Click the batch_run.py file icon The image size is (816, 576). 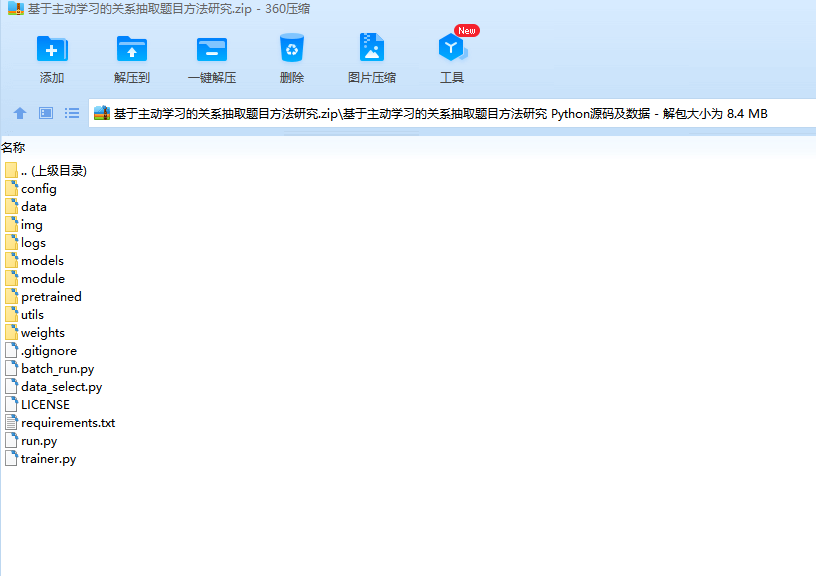pyautogui.click(x=11, y=368)
